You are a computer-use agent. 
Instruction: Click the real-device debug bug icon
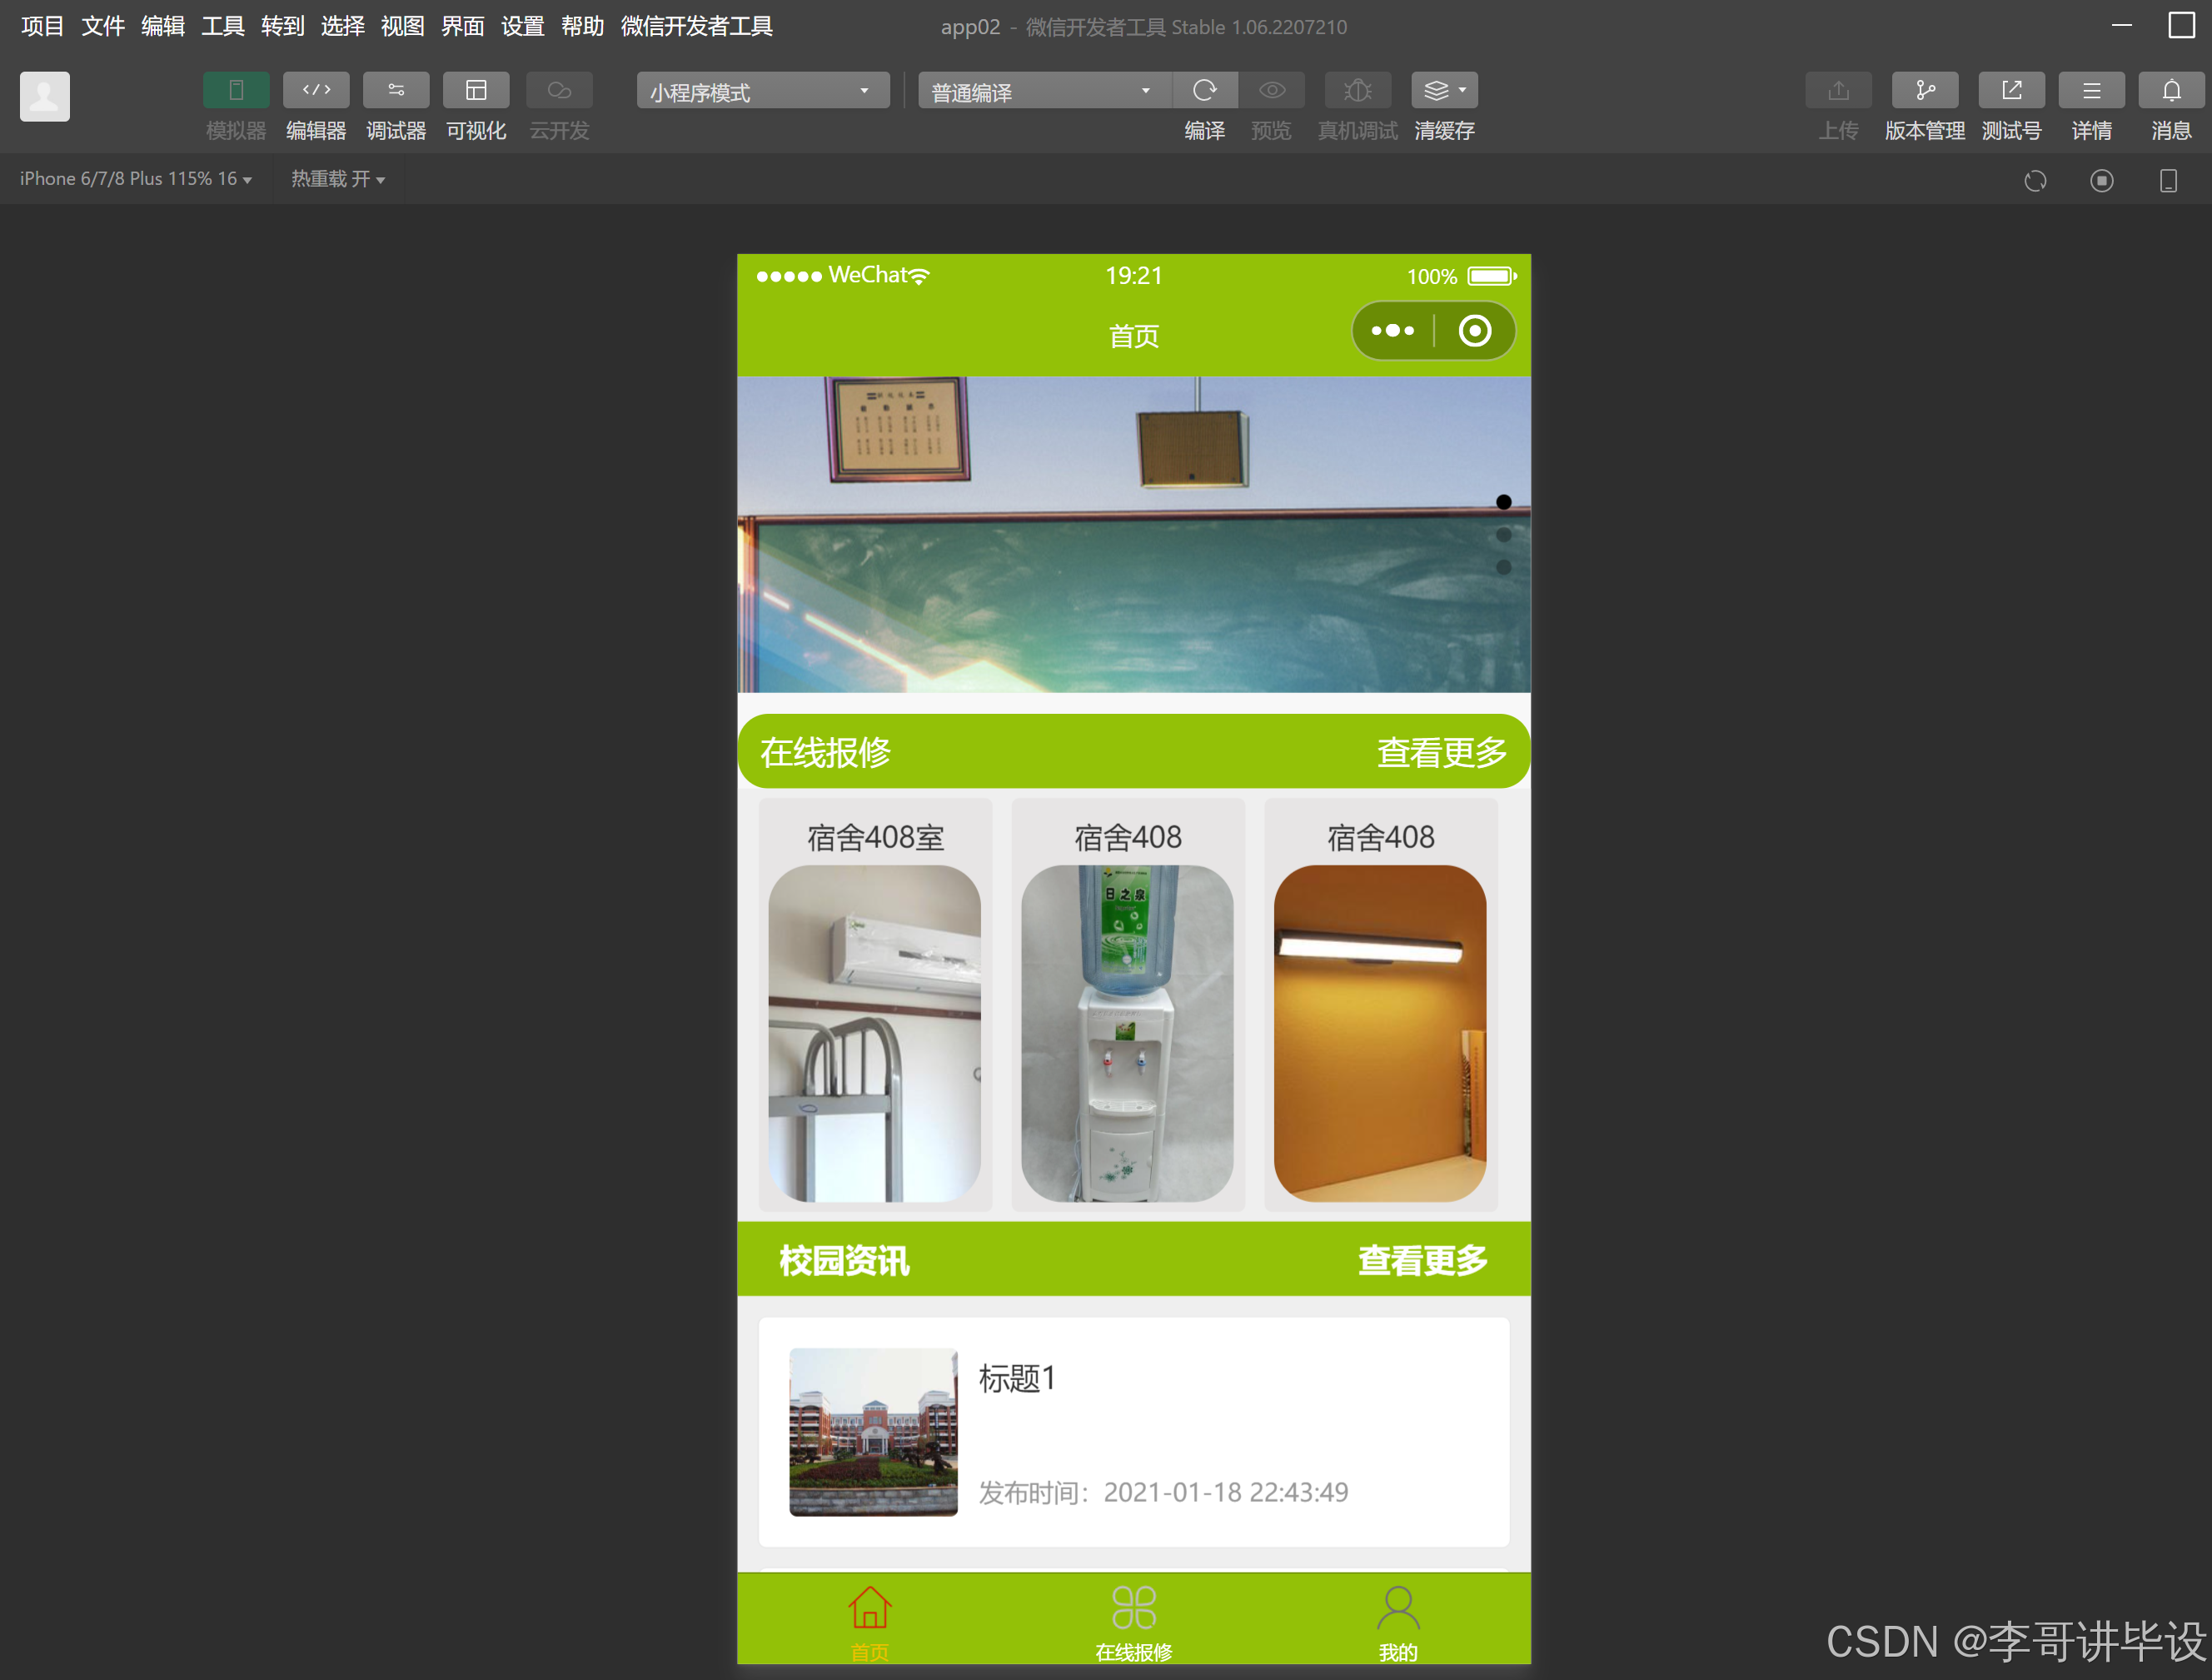(1357, 91)
